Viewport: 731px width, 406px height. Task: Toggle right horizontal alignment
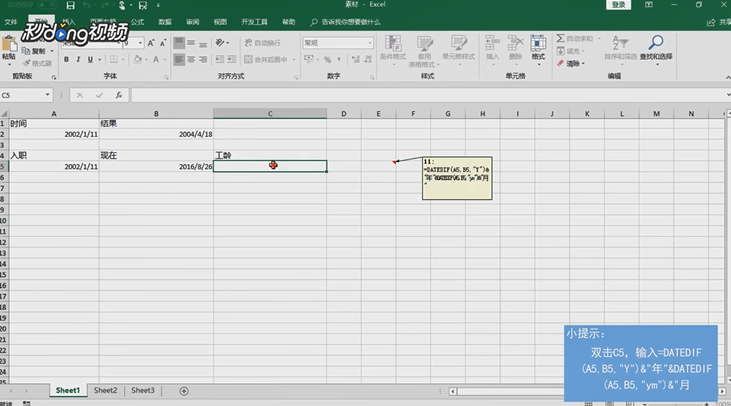203,60
